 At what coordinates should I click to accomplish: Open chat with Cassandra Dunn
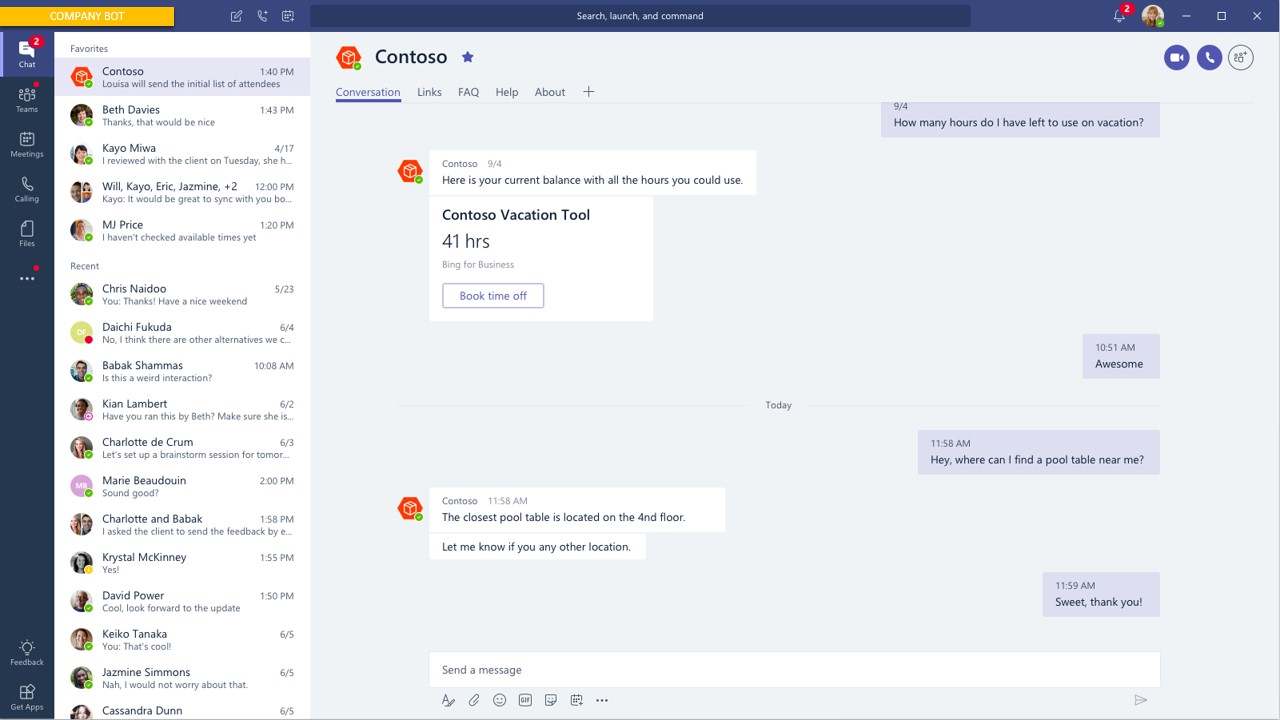[182, 709]
